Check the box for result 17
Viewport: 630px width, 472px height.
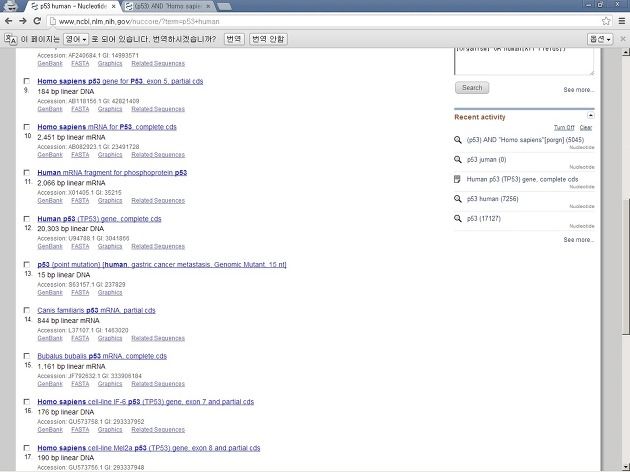coord(27,448)
